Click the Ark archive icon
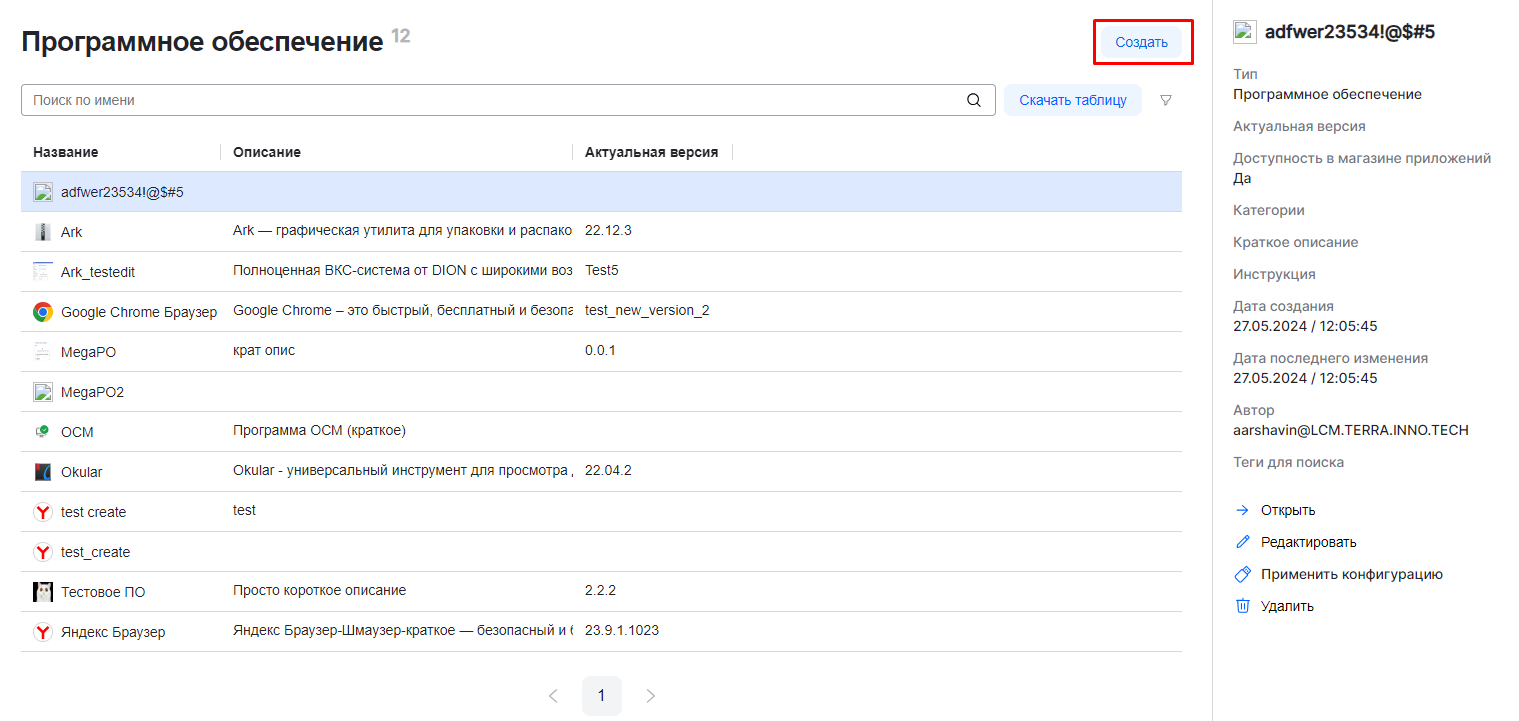The width and height of the screenshot is (1519, 721). tap(42, 232)
